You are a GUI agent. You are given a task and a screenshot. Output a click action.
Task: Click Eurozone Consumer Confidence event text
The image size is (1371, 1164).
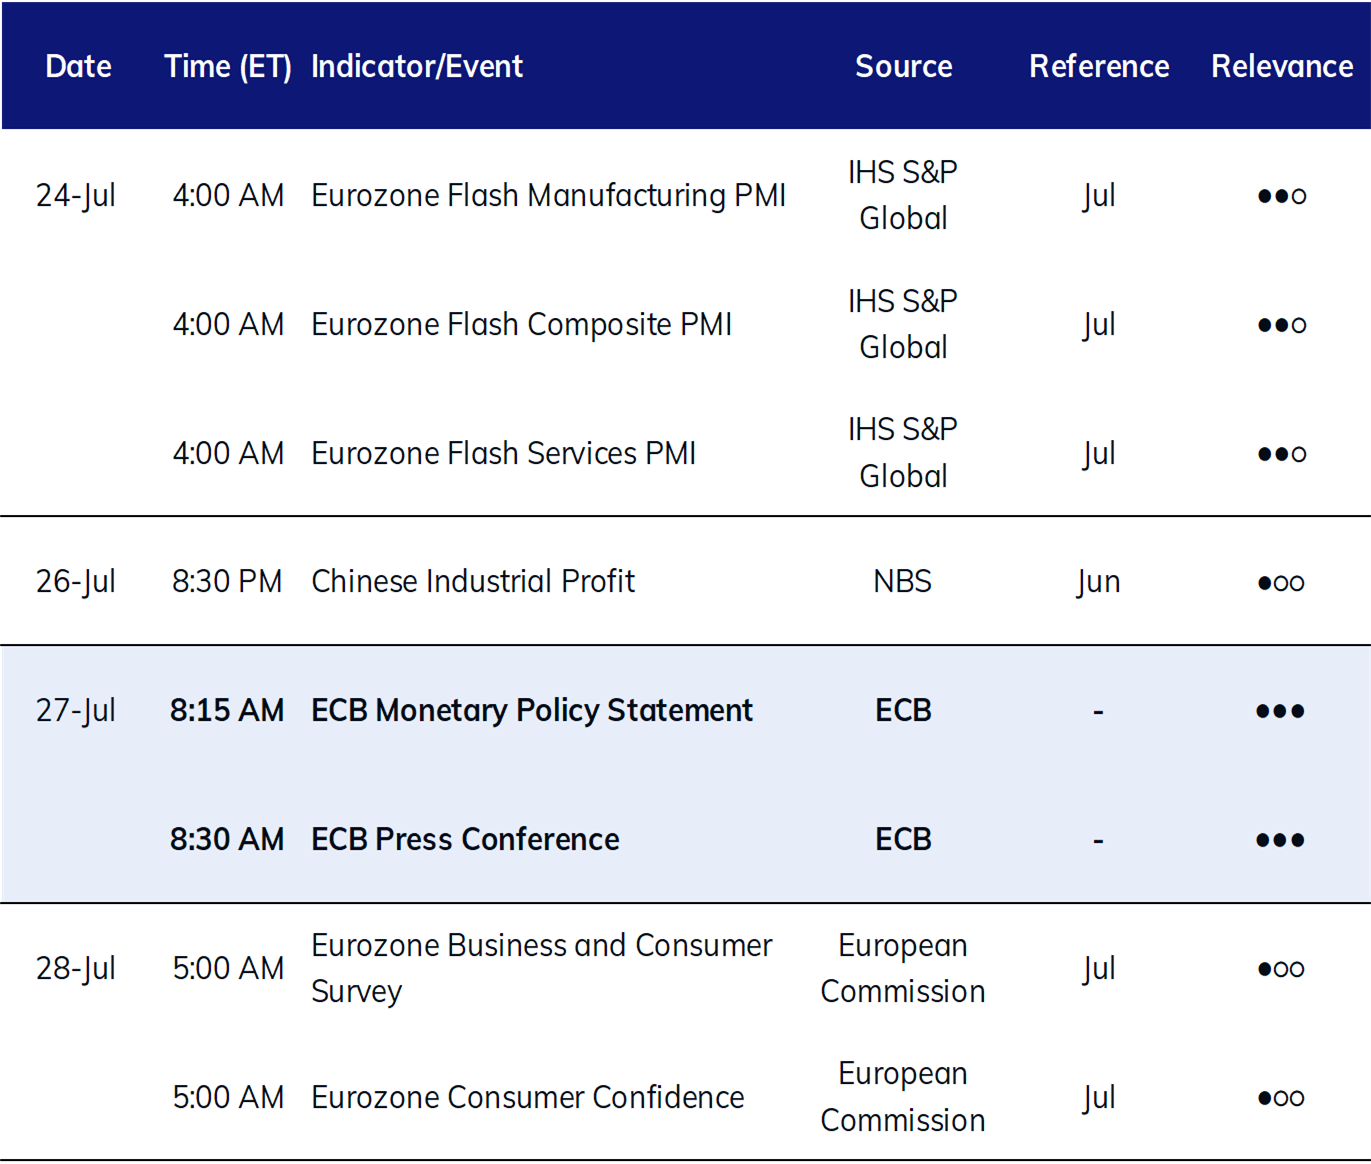point(528,1097)
